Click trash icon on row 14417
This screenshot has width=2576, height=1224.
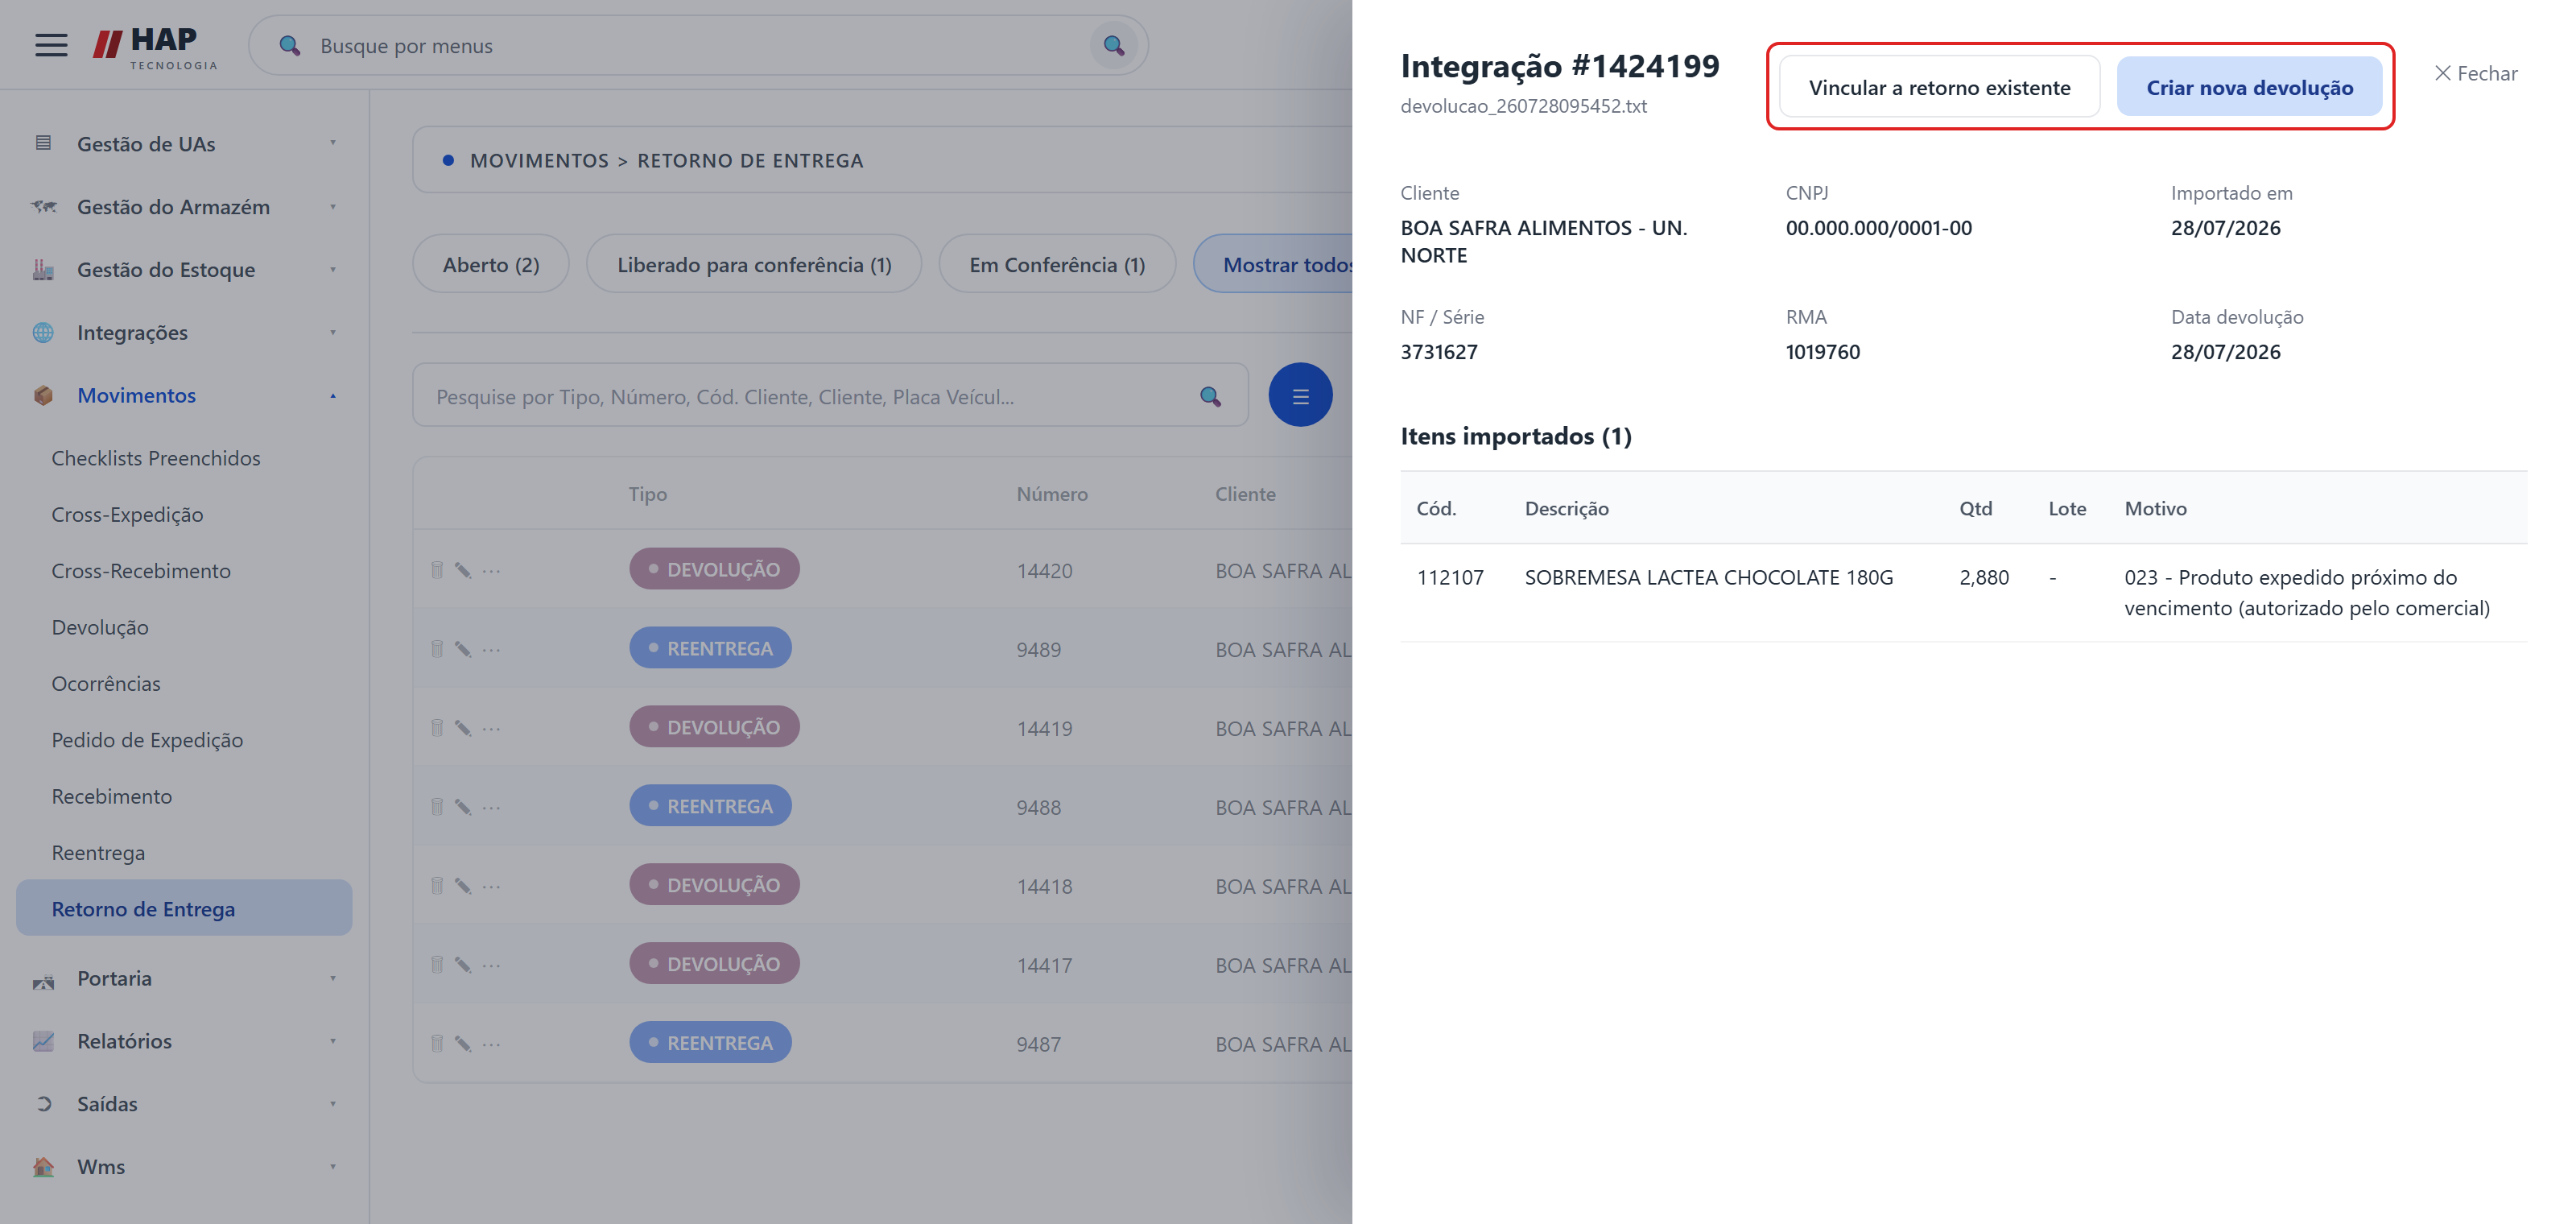(x=437, y=965)
